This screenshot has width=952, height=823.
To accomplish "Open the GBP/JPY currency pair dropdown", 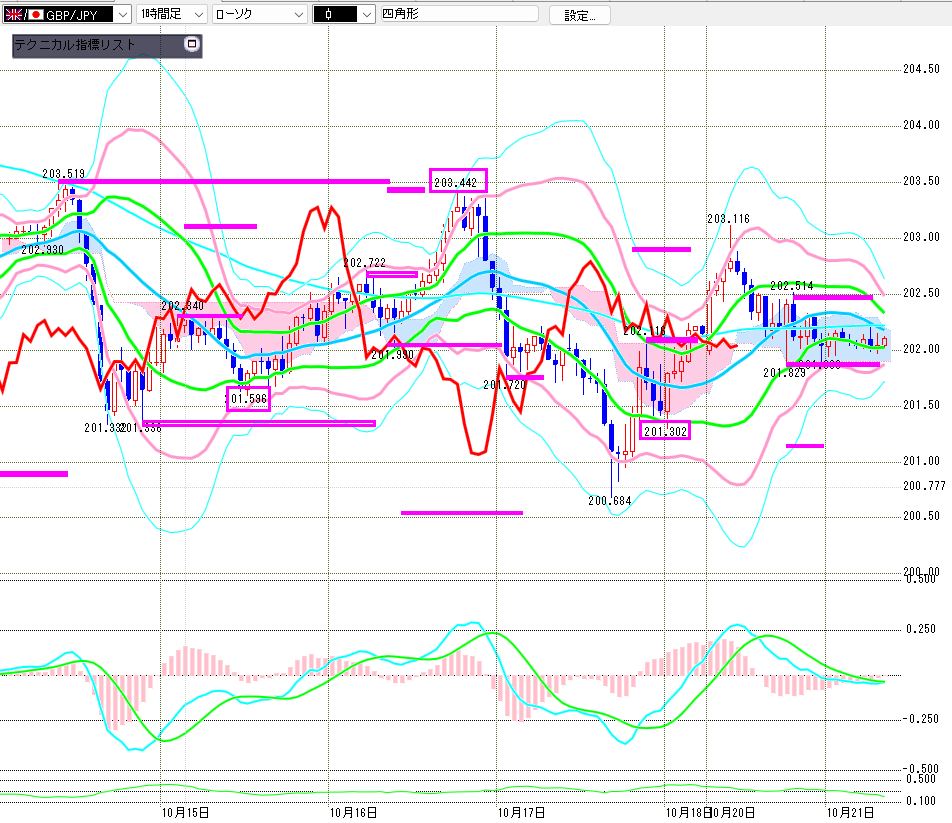I will coord(122,15).
